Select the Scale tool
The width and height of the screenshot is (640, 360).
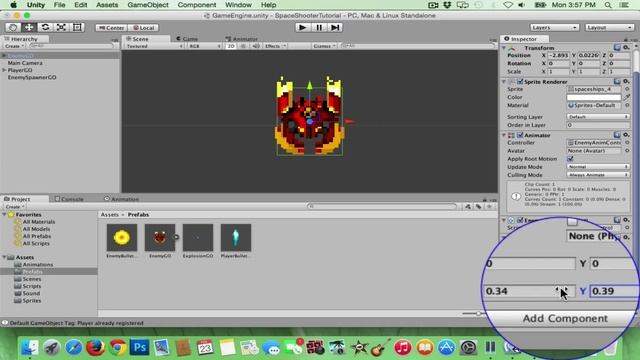(61, 27)
